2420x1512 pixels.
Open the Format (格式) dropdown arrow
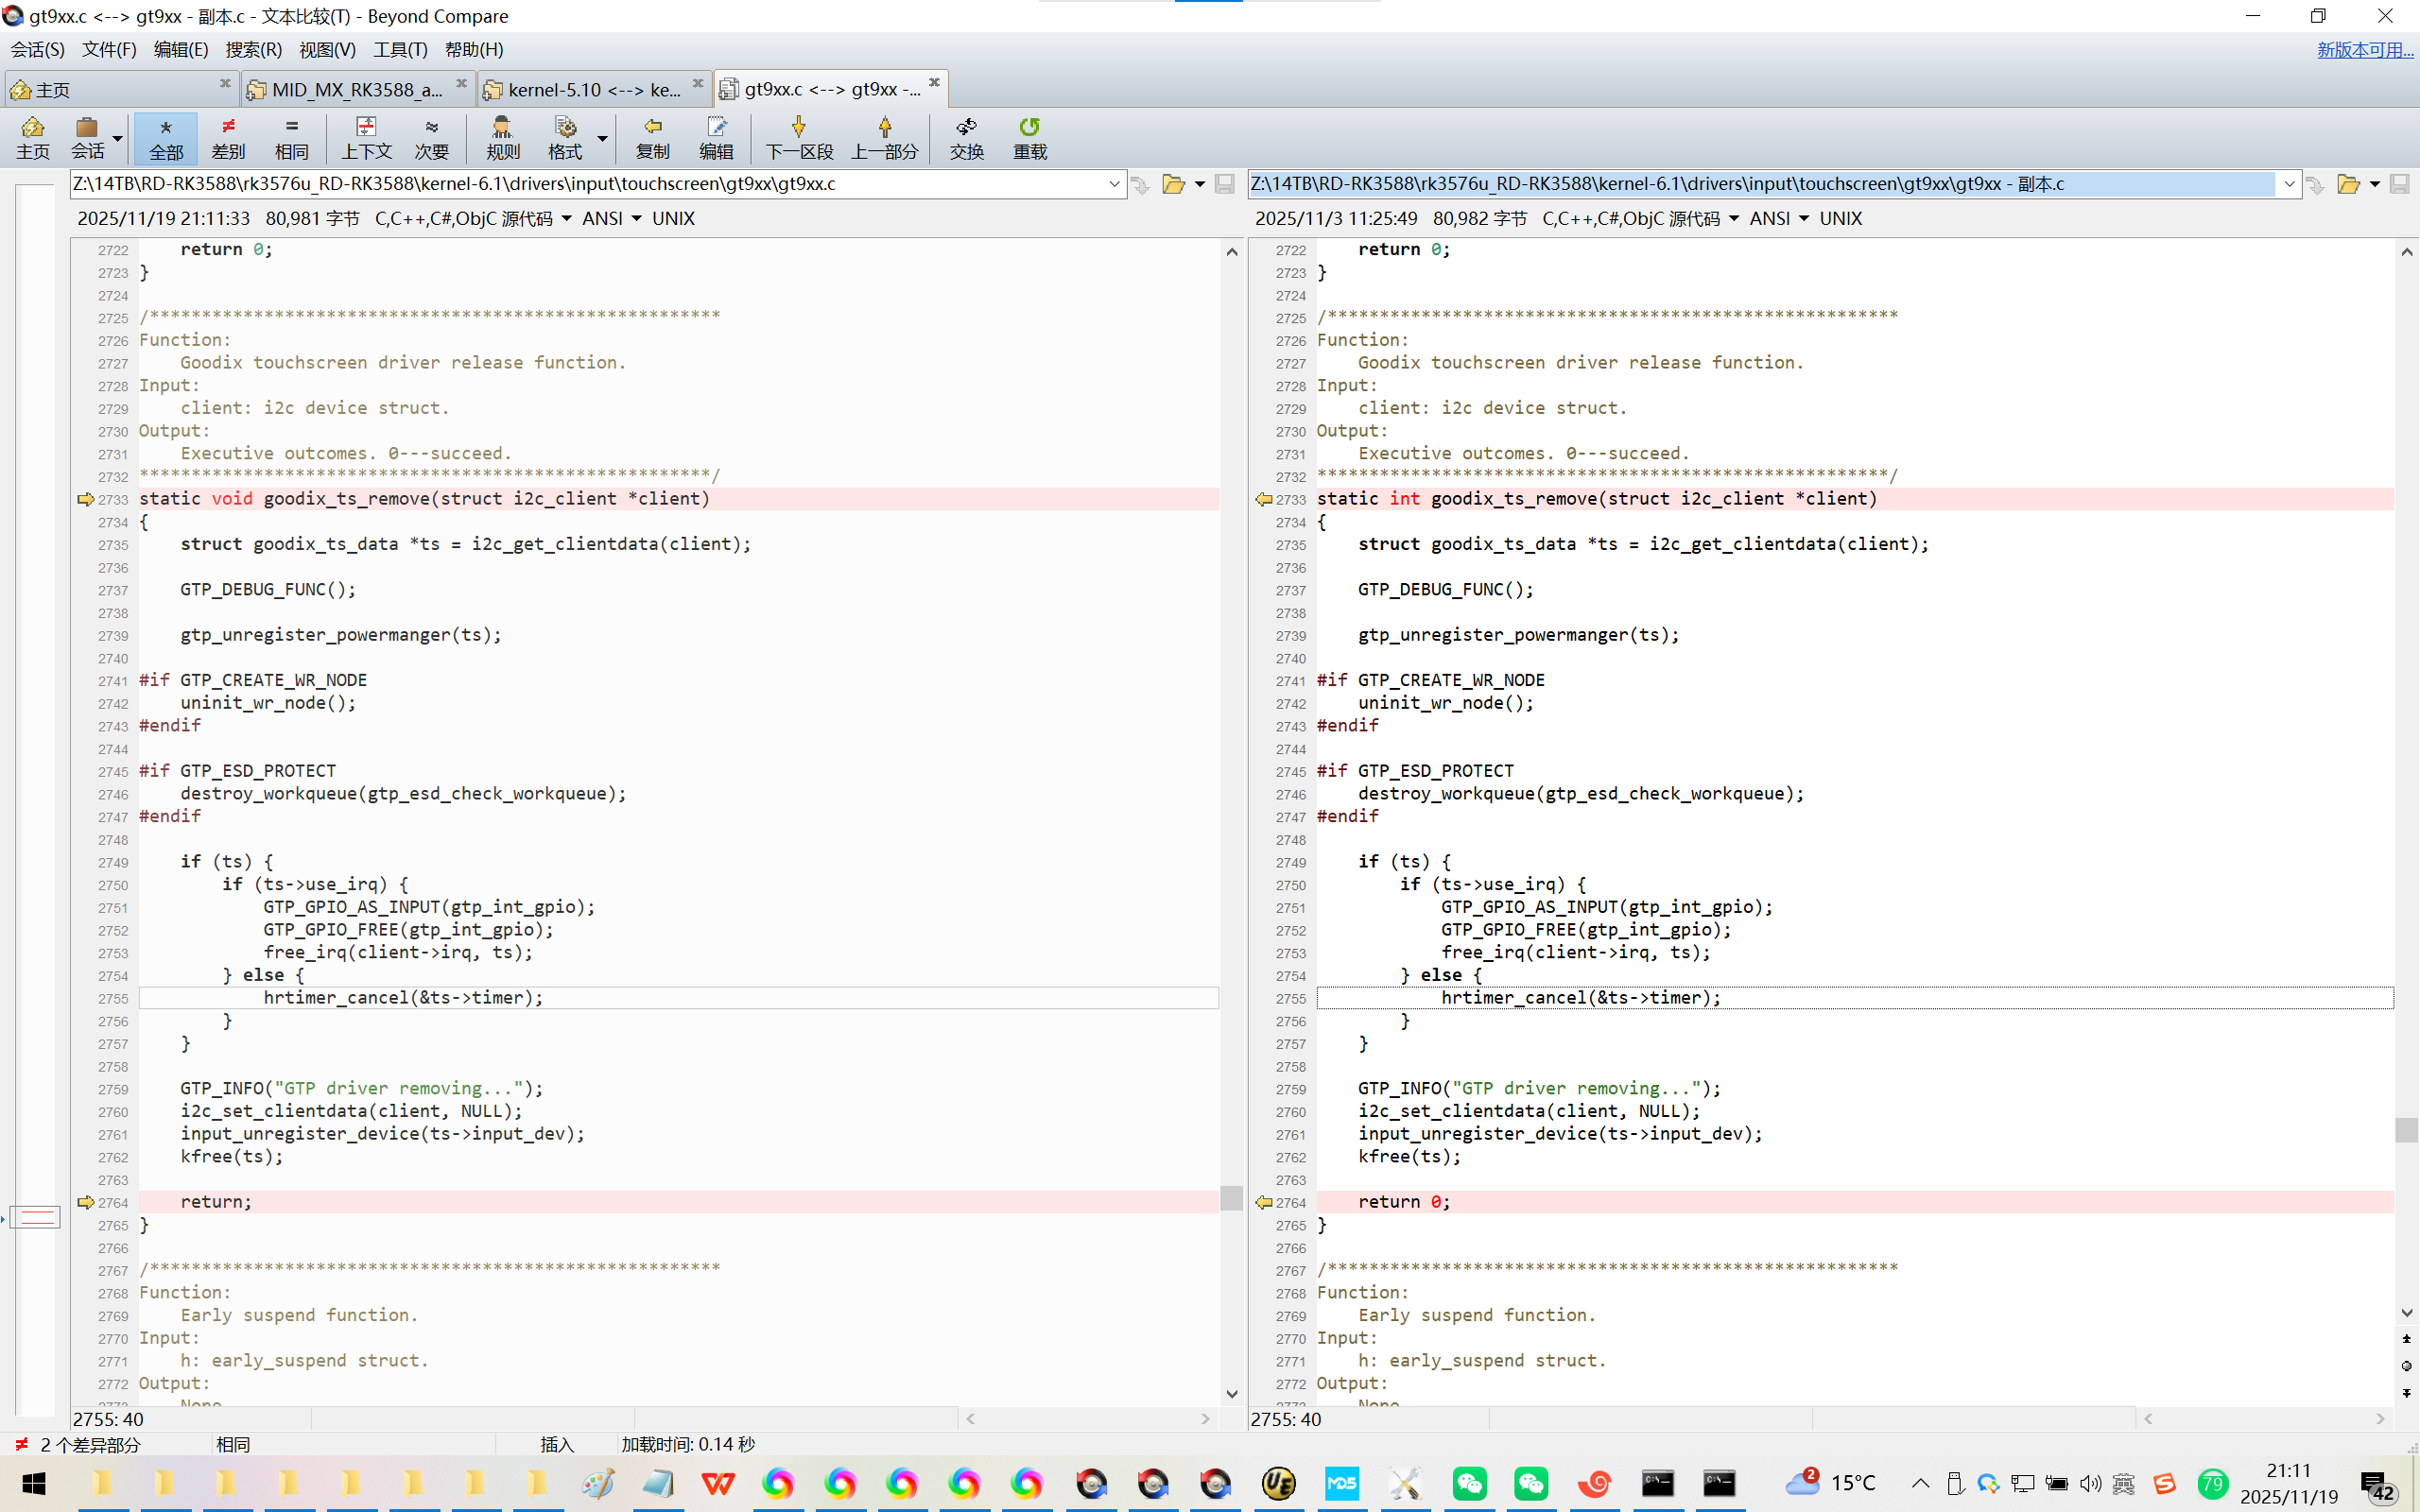point(602,139)
